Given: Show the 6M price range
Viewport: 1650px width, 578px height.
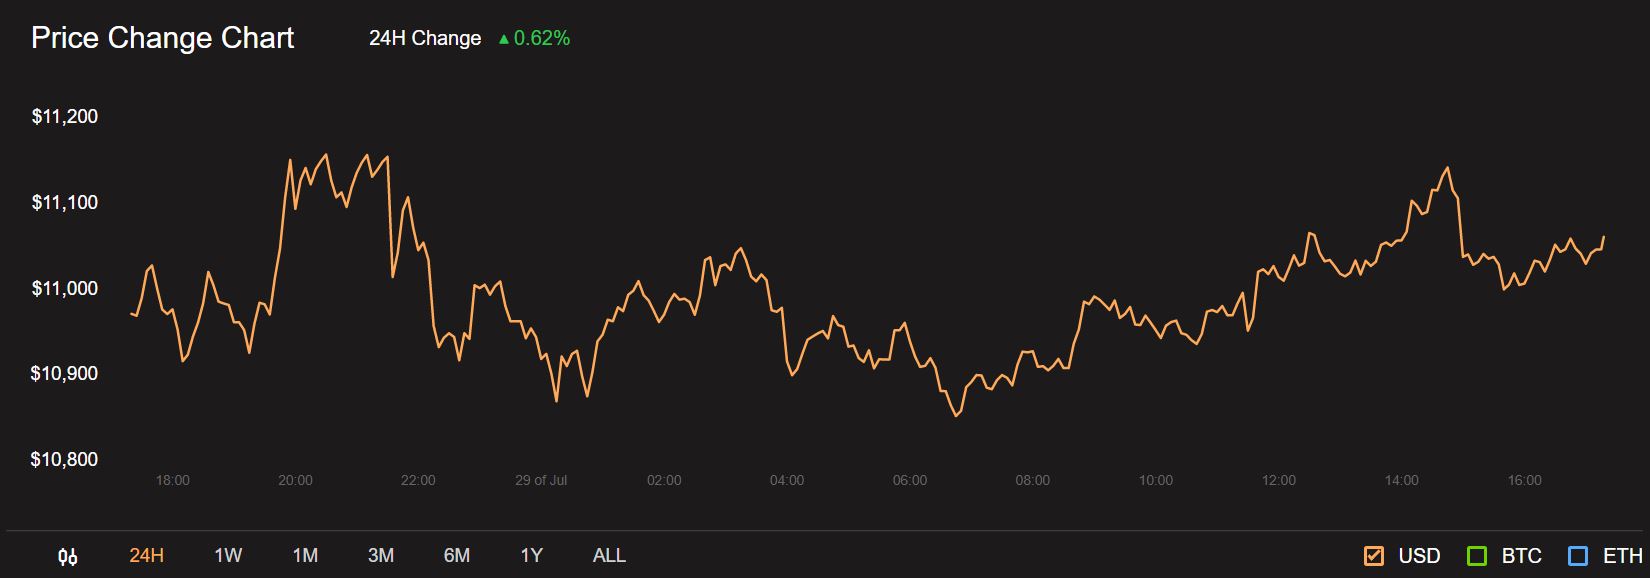Looking at the screenshot, I should (457, 556).
